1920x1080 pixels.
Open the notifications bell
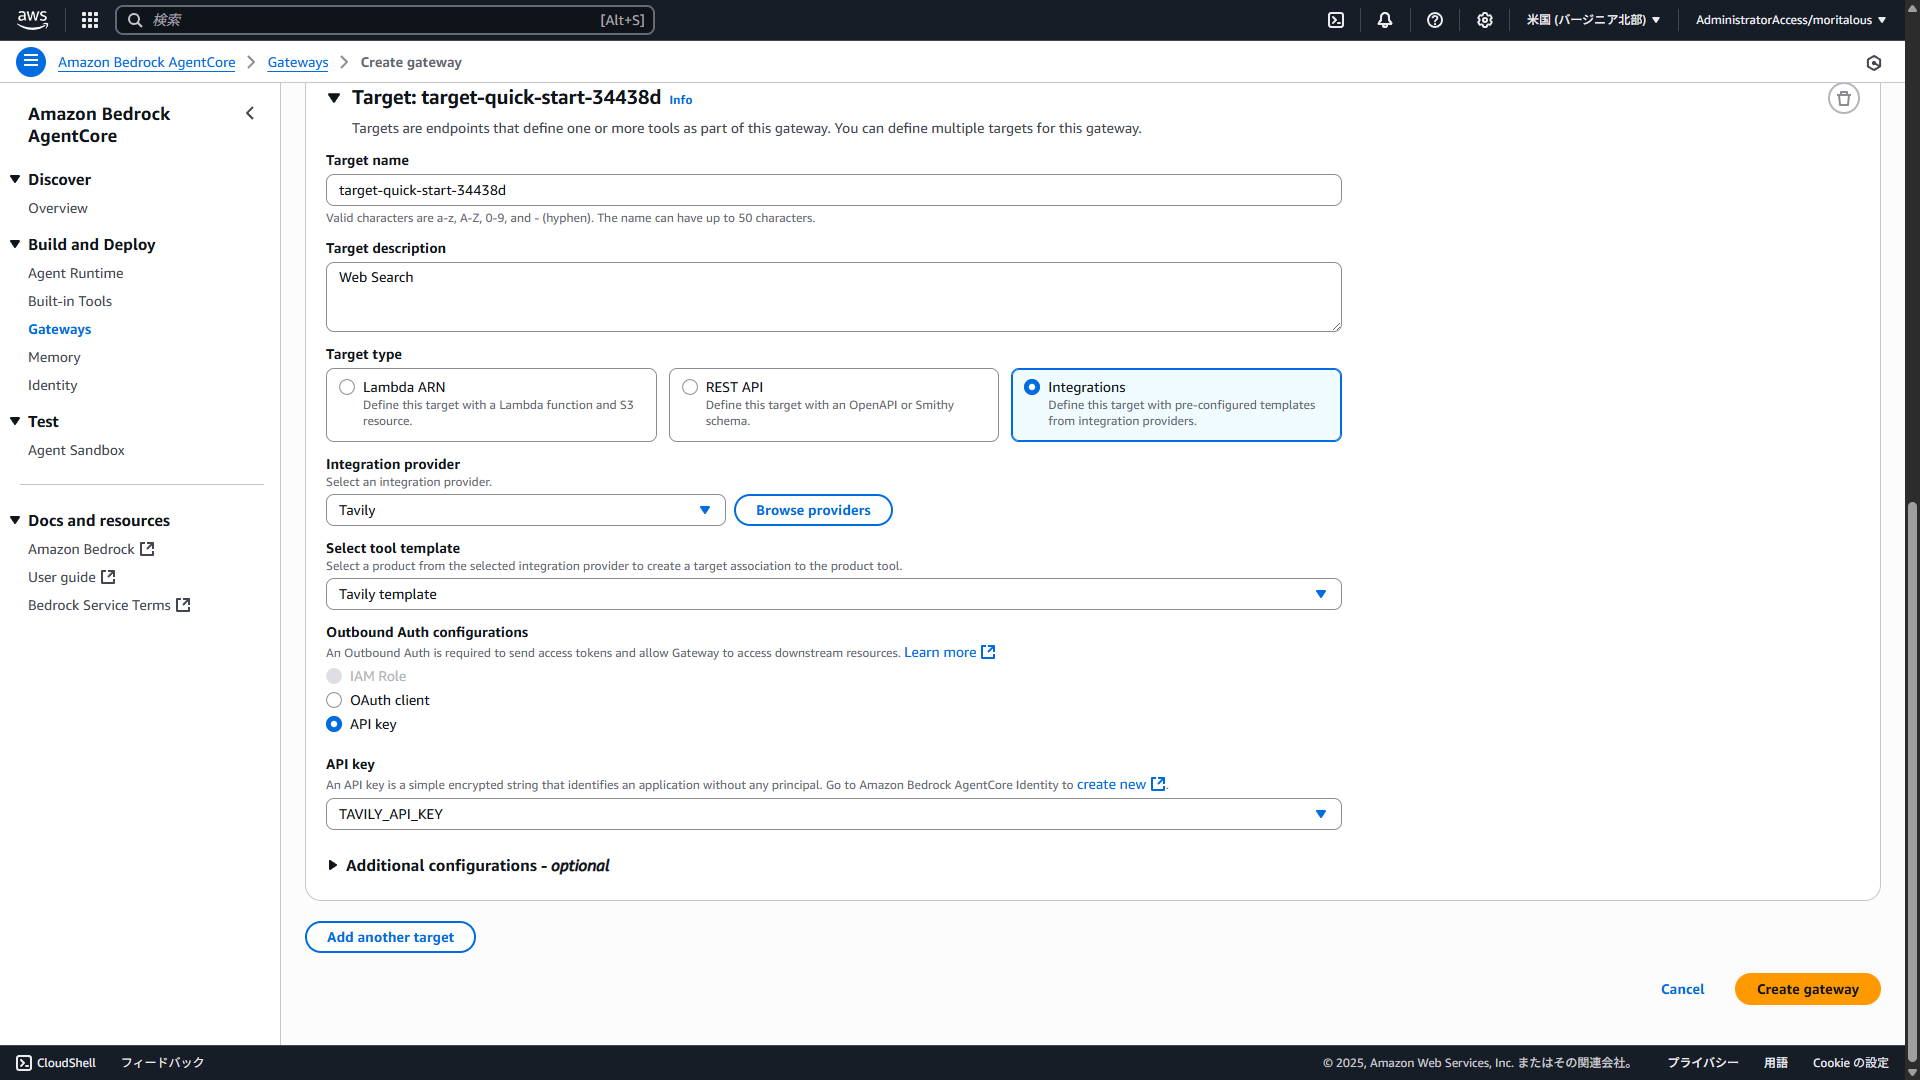tap(1385, 20)
